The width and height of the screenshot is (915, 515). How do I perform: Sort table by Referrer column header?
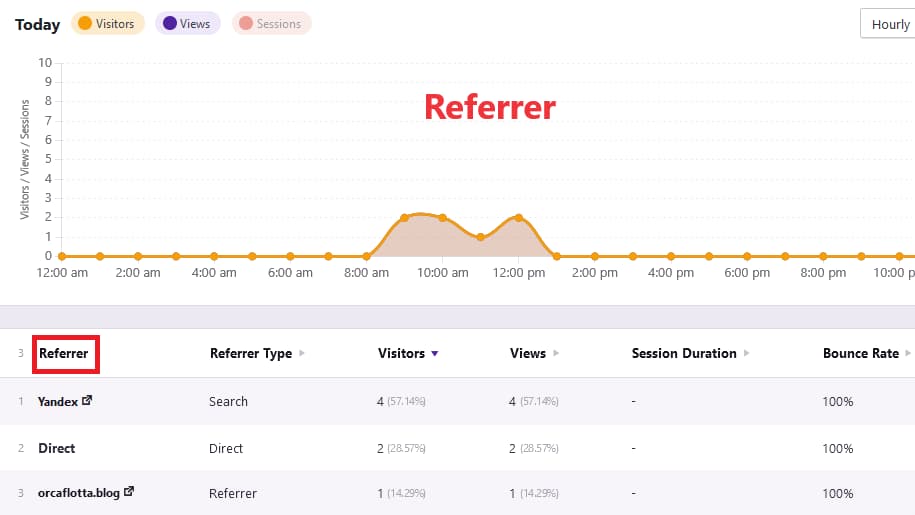63,354
